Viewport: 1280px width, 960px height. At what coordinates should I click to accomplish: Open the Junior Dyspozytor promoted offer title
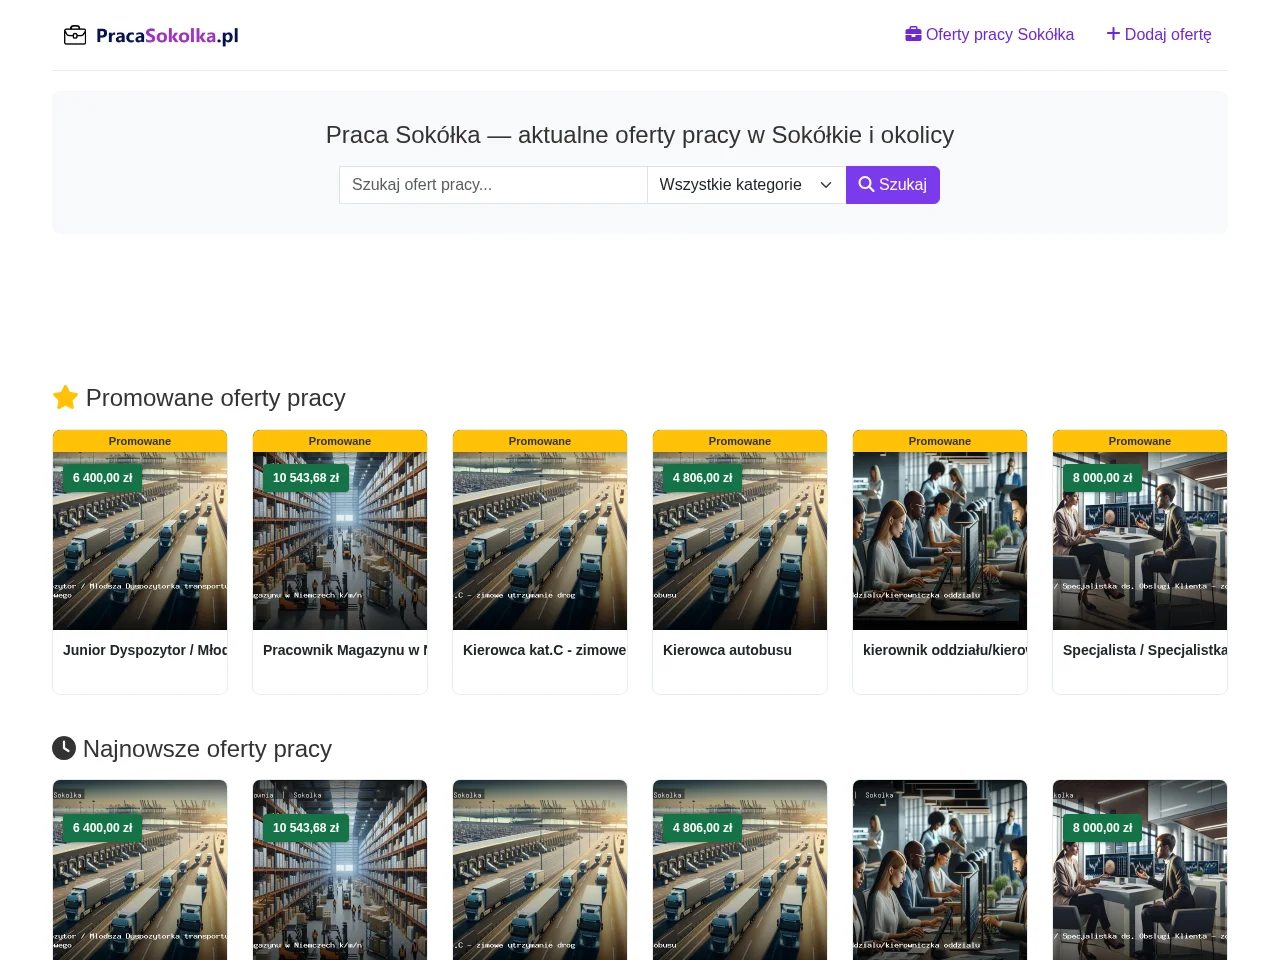[145, 650]
